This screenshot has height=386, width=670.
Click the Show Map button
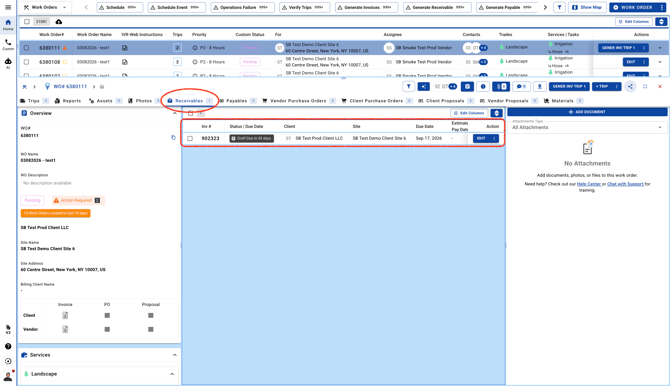click(587, 7)
